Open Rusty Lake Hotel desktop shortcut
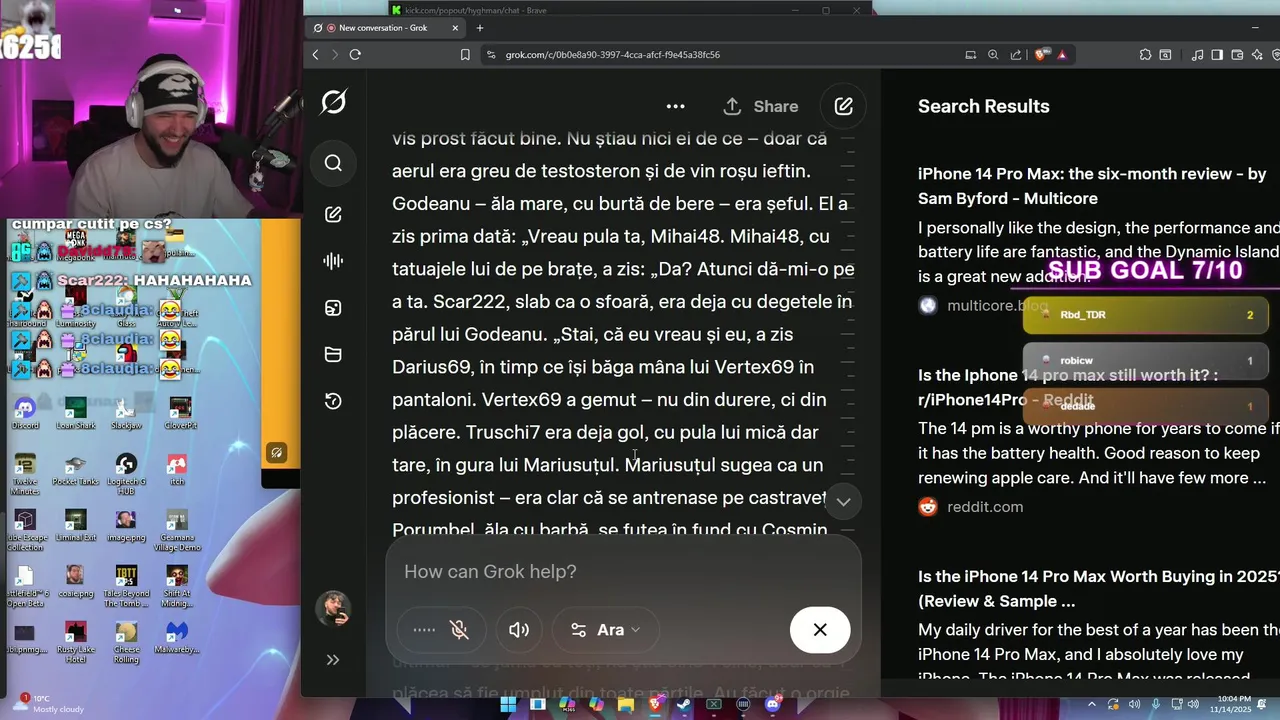 point(75,642)
